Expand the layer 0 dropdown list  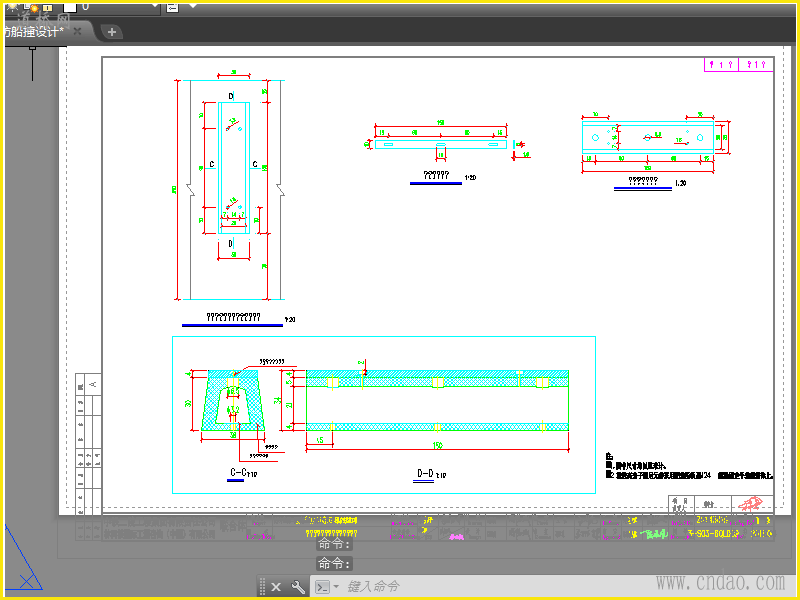coord(155,7)
